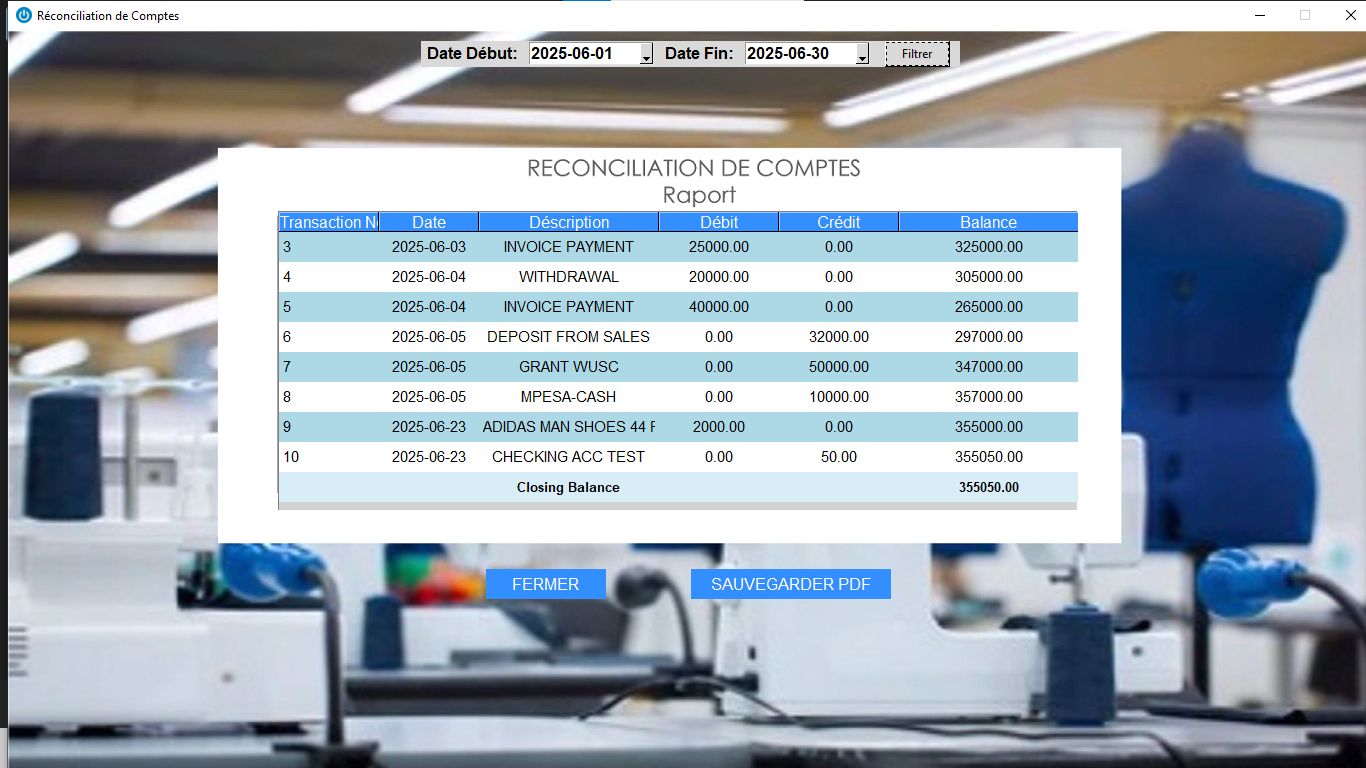
Task: Click the Date Début date field
Action: coord(584,54)
